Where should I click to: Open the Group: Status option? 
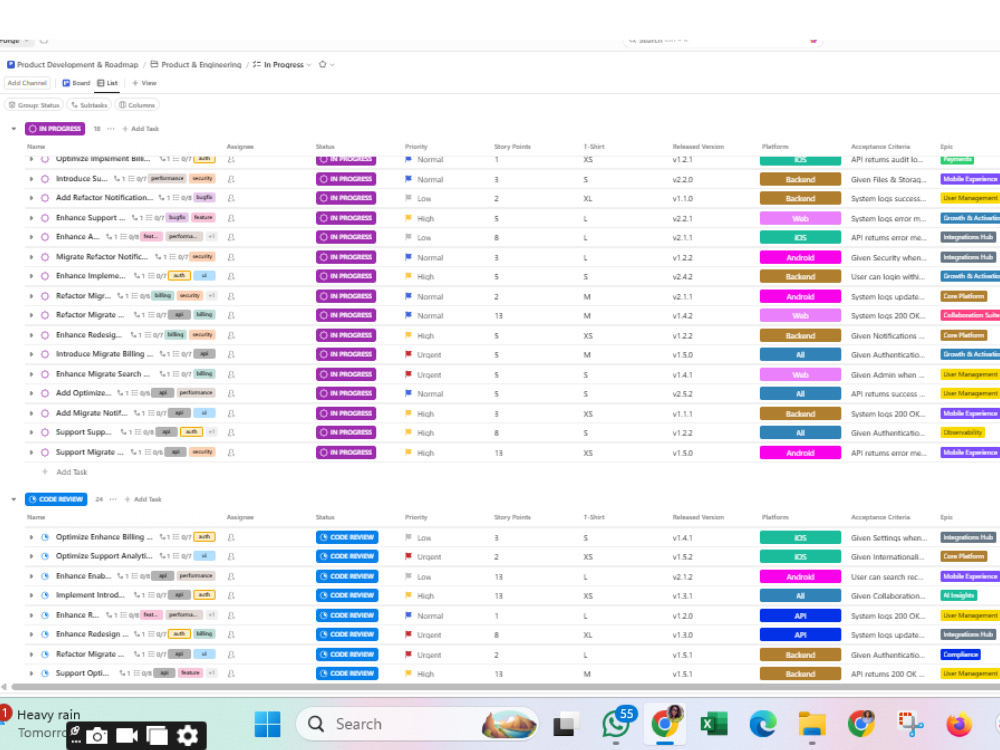click(34, 105)
